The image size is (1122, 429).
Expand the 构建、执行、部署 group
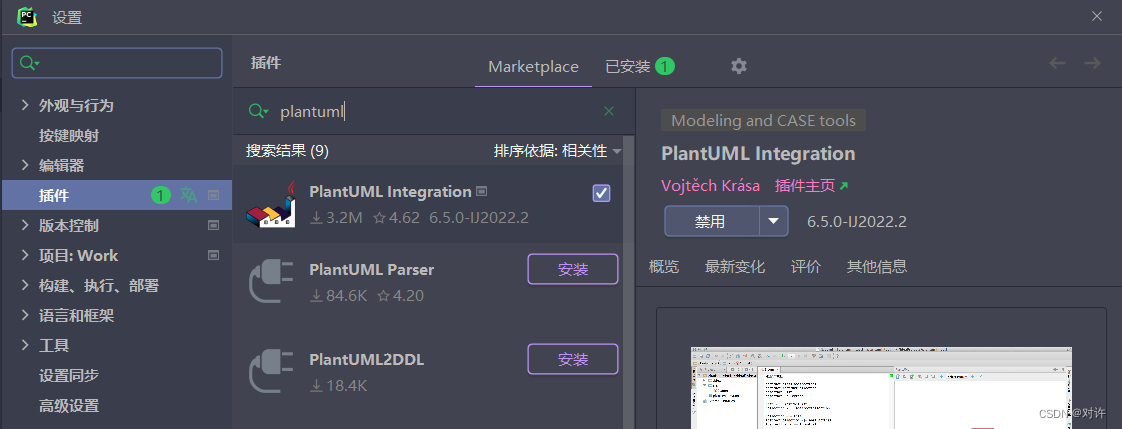click(25, 285)
